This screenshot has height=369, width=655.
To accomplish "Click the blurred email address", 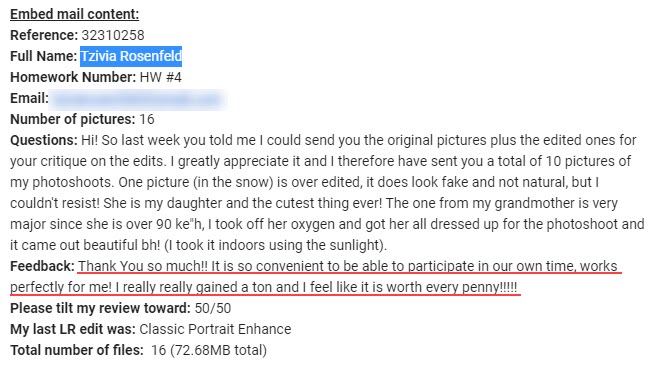I will (x=137, y=99).
